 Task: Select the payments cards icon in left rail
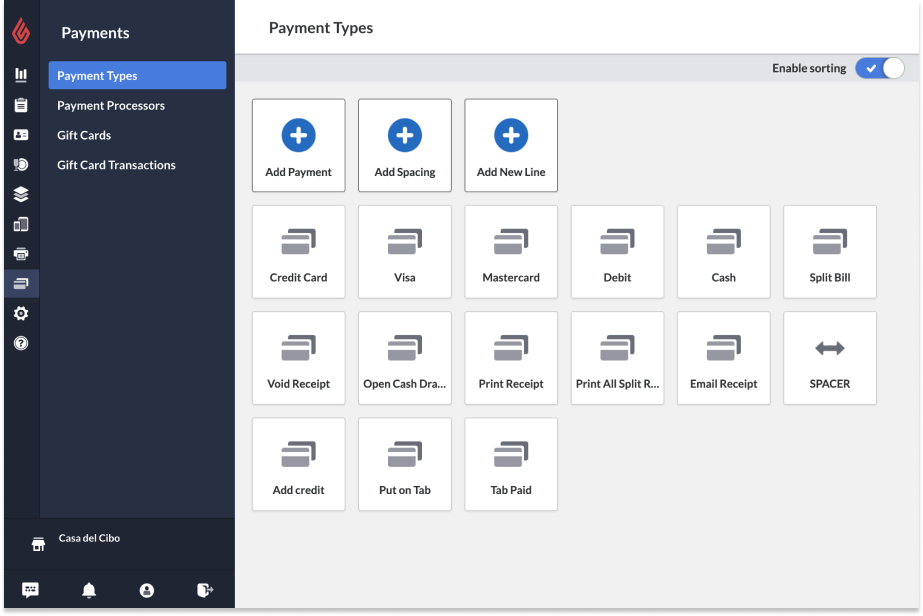(x=21, y=284)
